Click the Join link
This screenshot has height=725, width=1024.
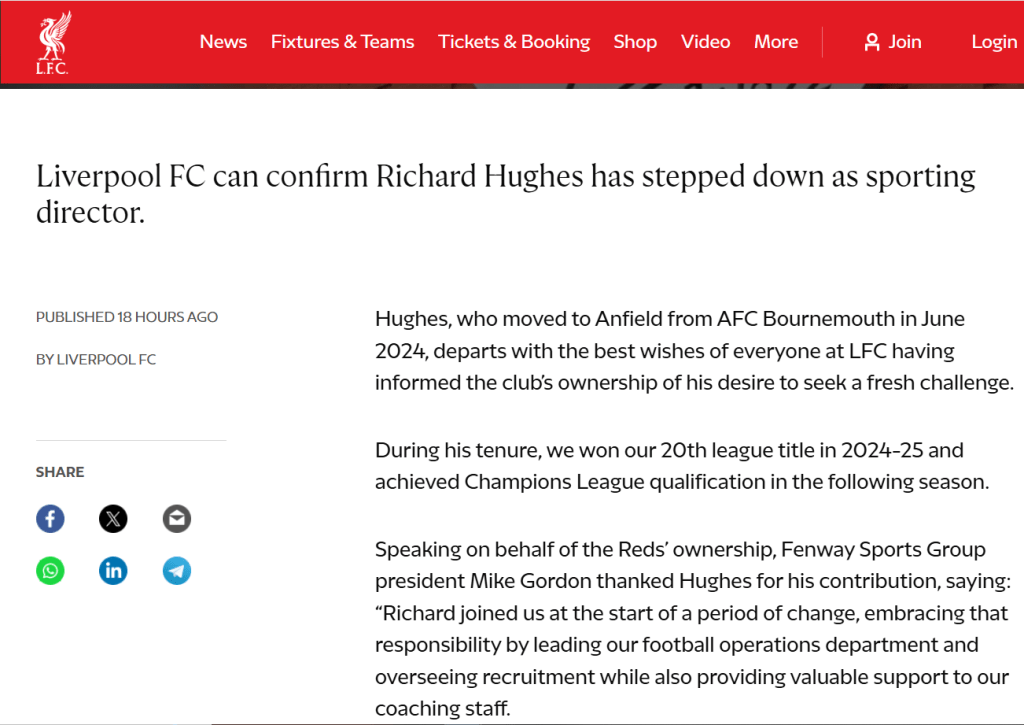pos(904,42)
